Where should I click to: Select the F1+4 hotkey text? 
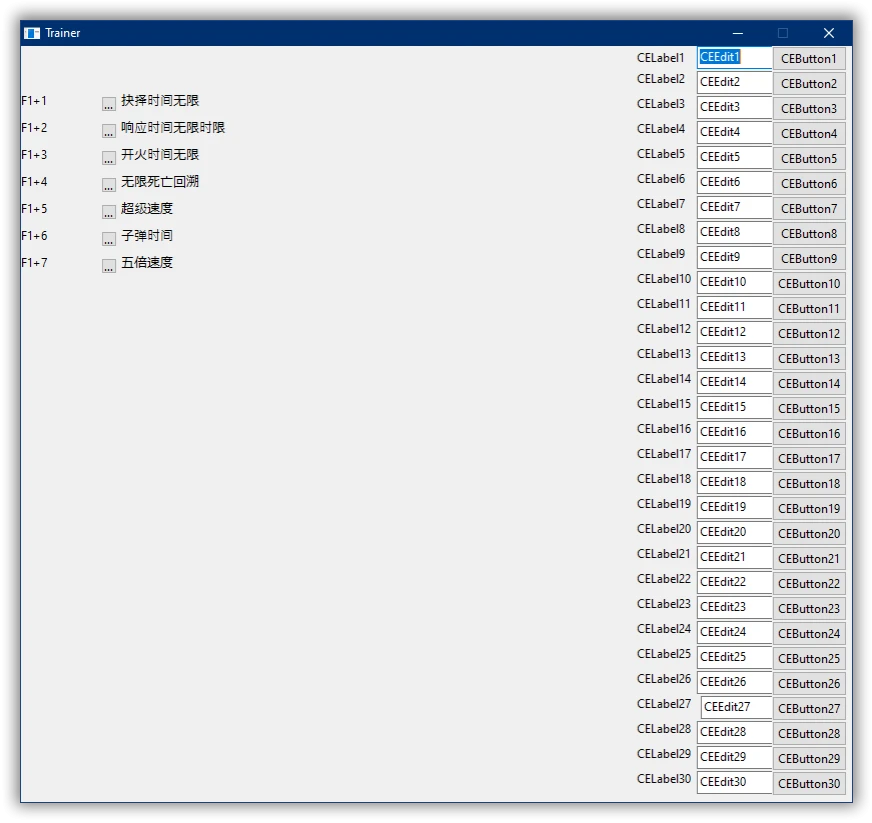click(x=34, y=182)
